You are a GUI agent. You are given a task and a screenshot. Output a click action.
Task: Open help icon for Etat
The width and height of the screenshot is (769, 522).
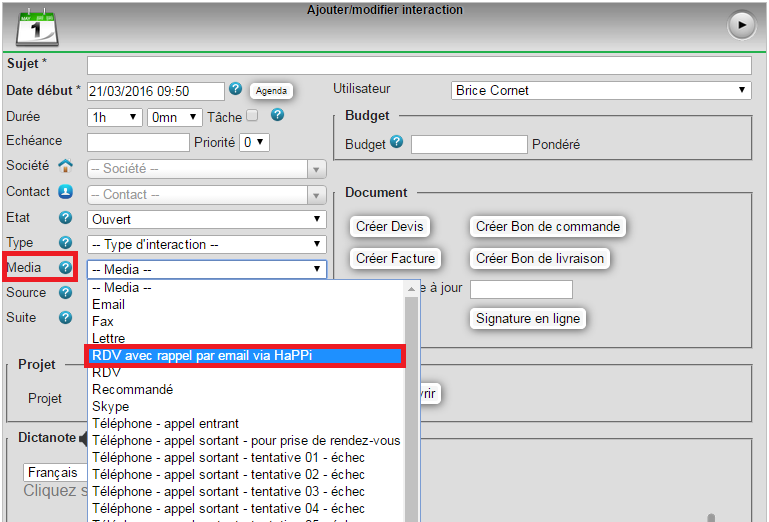(65, 217)
